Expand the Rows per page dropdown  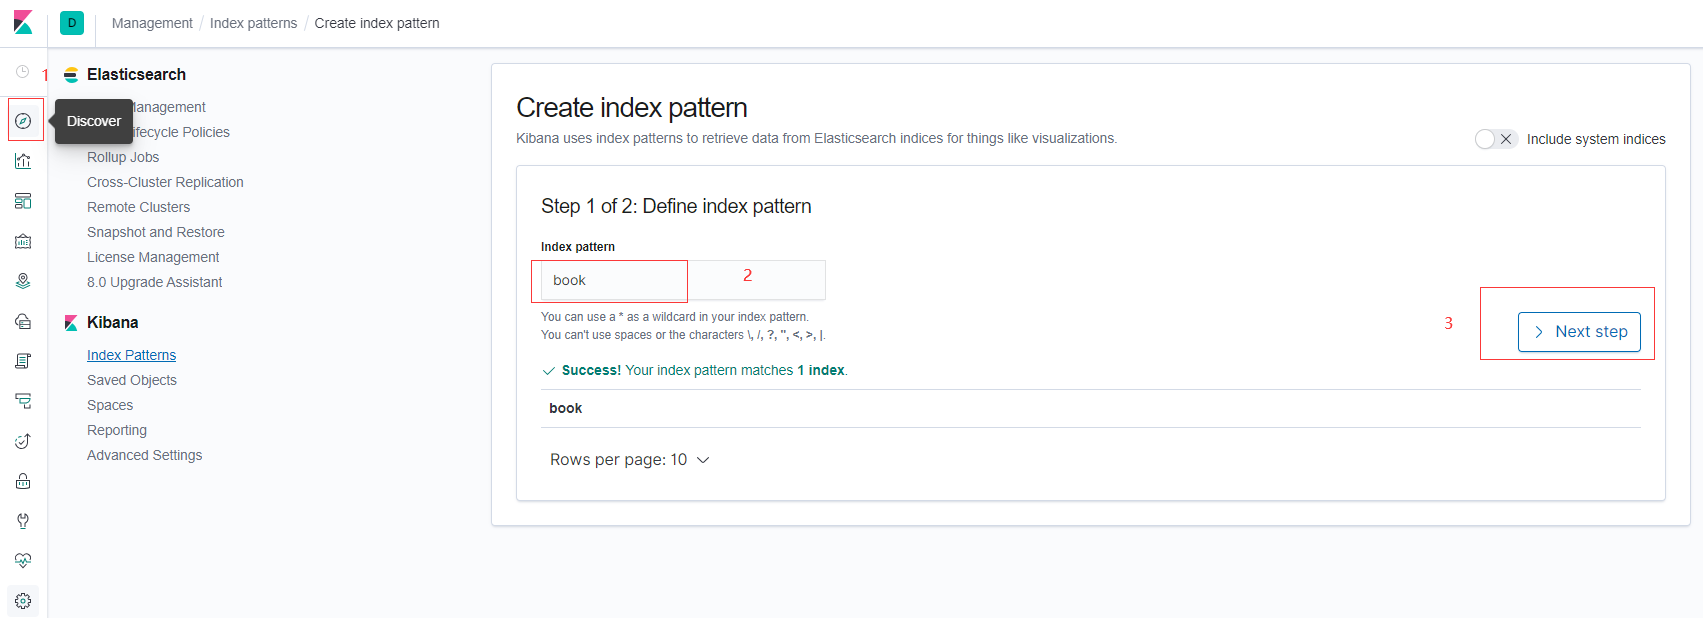point(630,460)
